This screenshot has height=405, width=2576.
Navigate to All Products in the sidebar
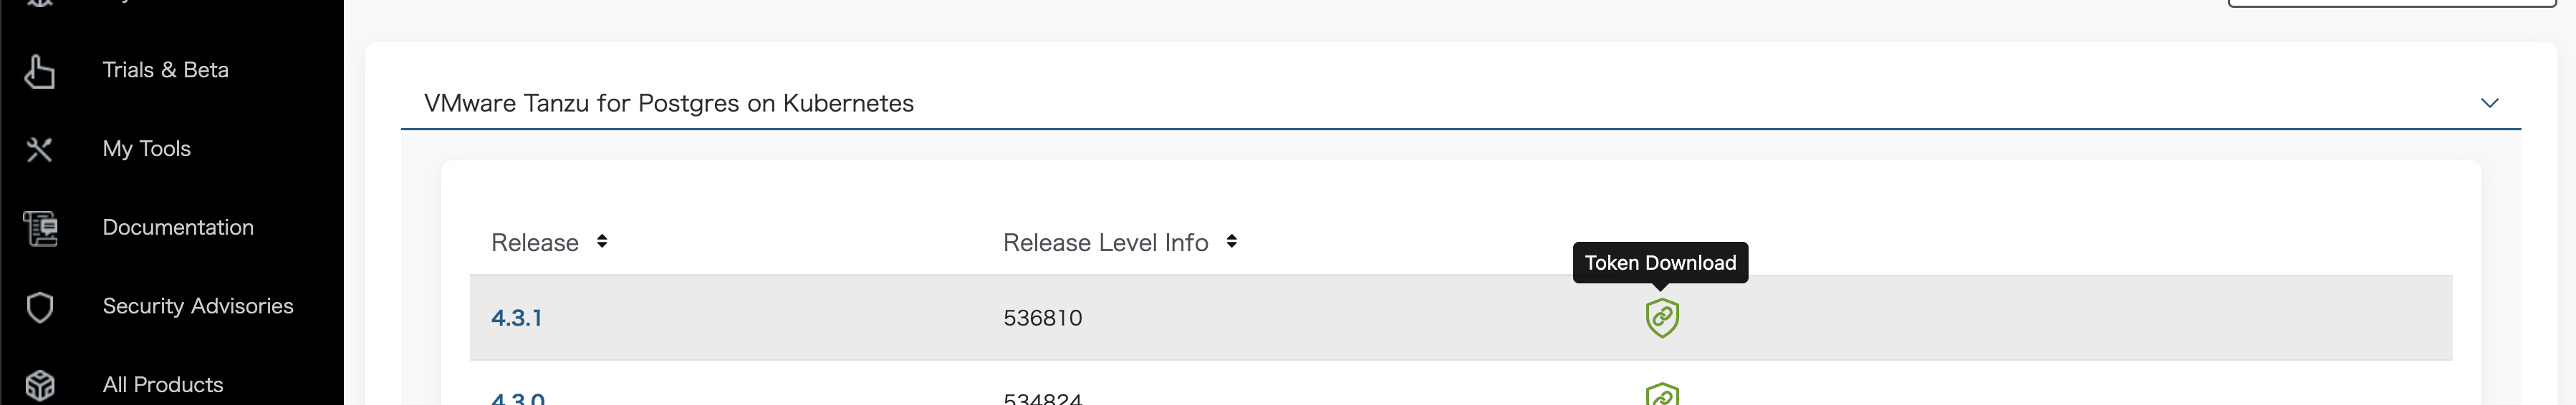[x=162, y=385]
